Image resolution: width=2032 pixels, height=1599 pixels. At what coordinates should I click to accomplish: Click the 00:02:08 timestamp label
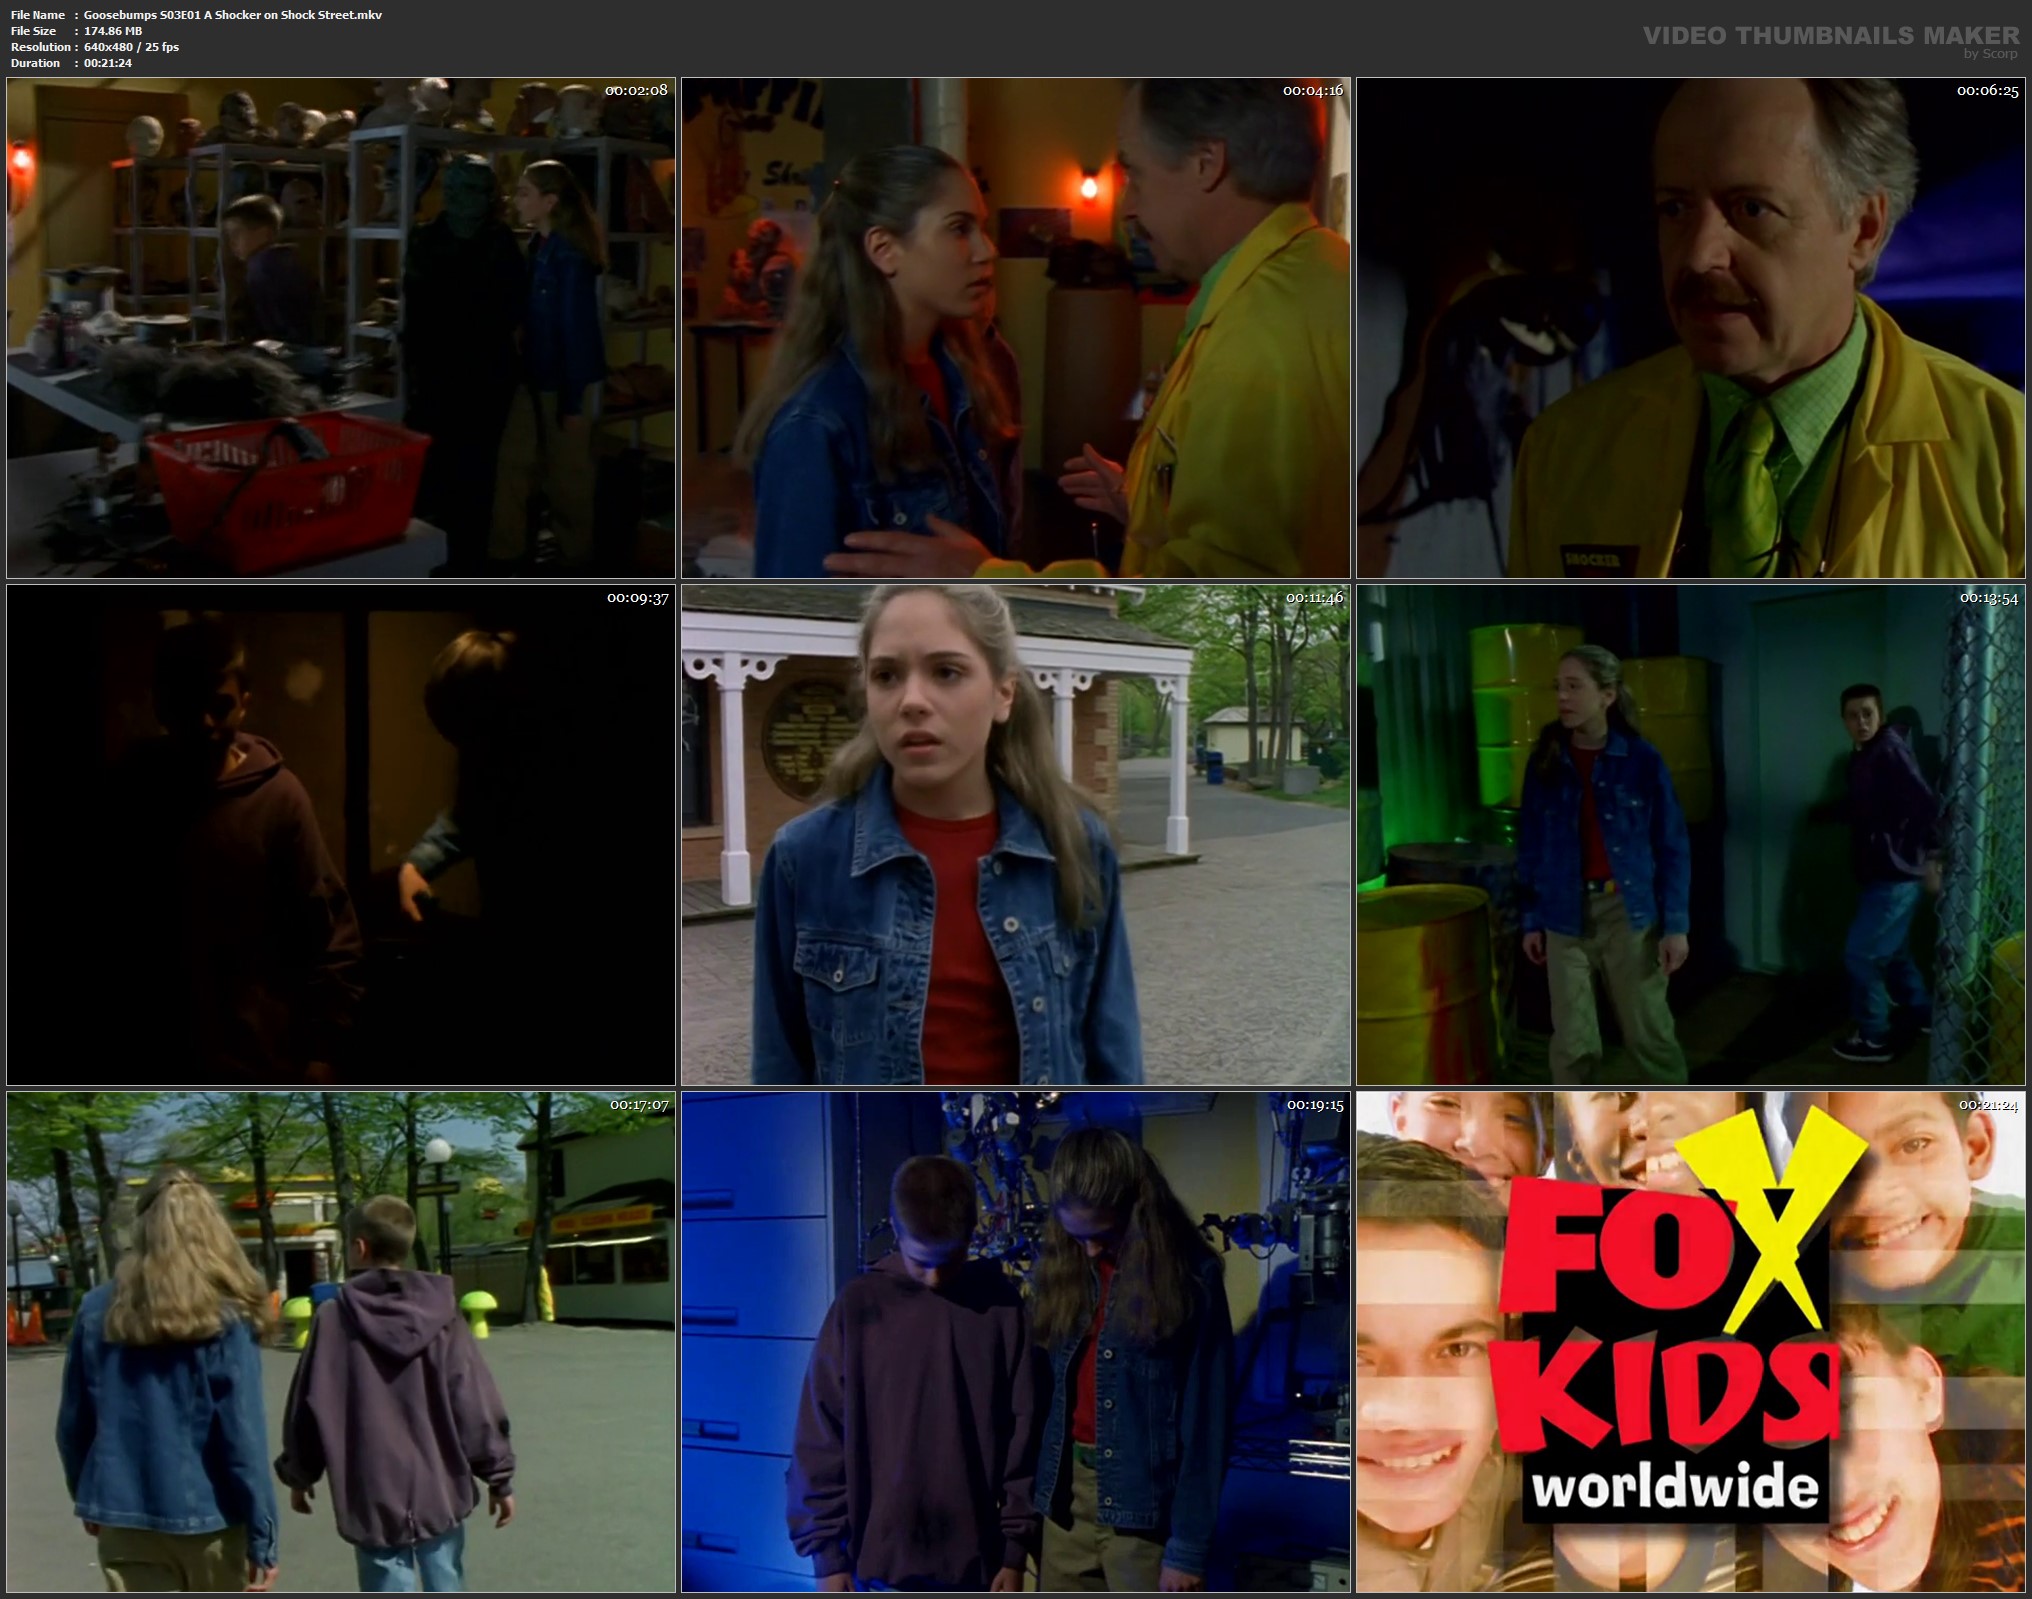(636, 90)
